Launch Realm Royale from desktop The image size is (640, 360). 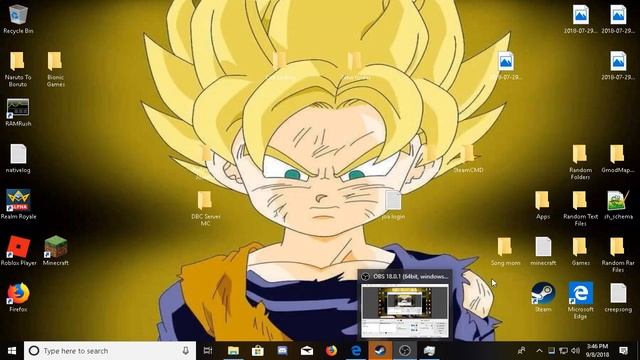(x=18, y=204)
